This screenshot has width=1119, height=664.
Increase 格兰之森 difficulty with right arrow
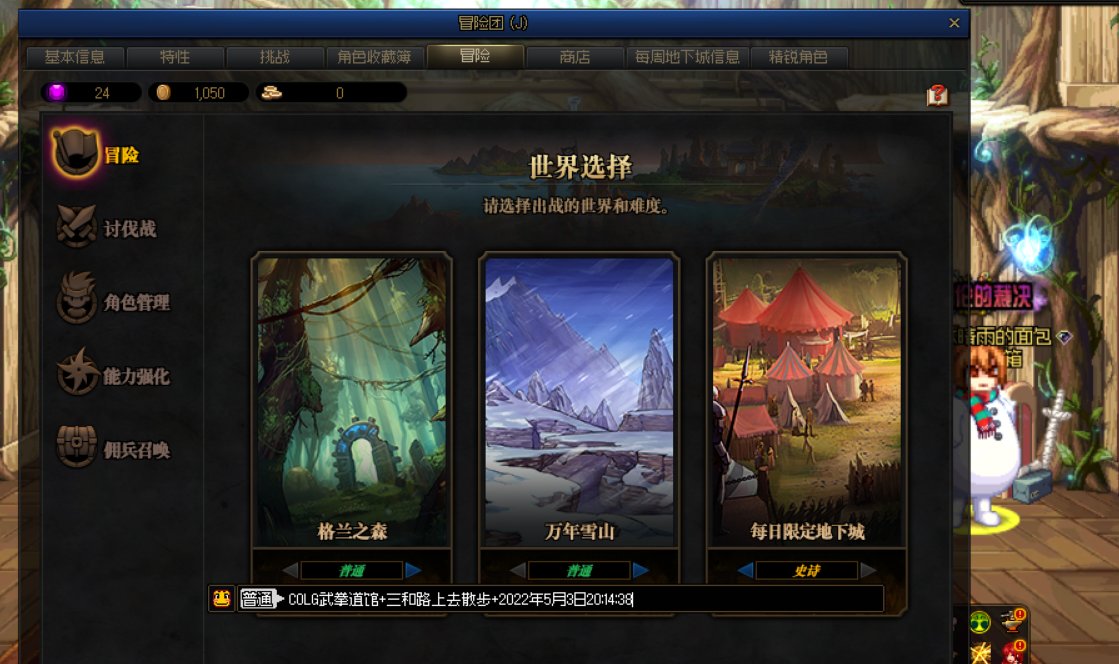coord(413,570)
